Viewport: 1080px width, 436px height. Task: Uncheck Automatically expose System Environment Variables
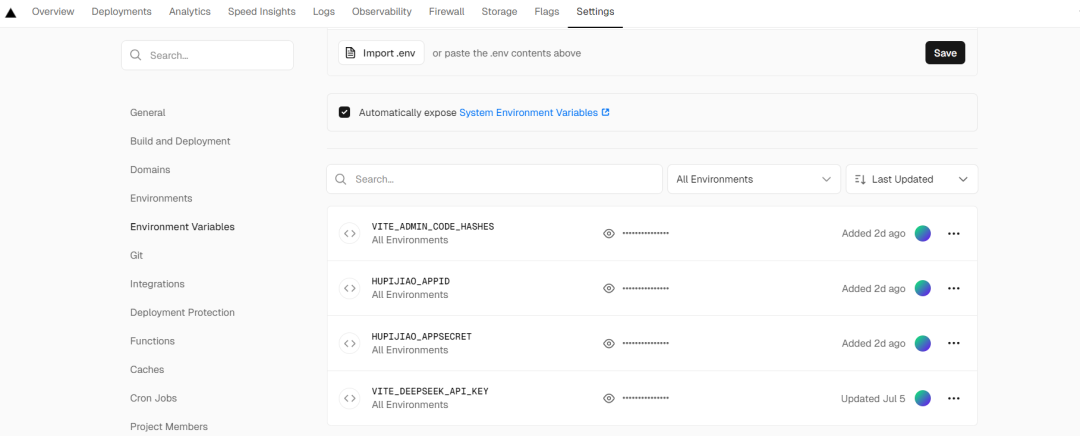point(344,112)
